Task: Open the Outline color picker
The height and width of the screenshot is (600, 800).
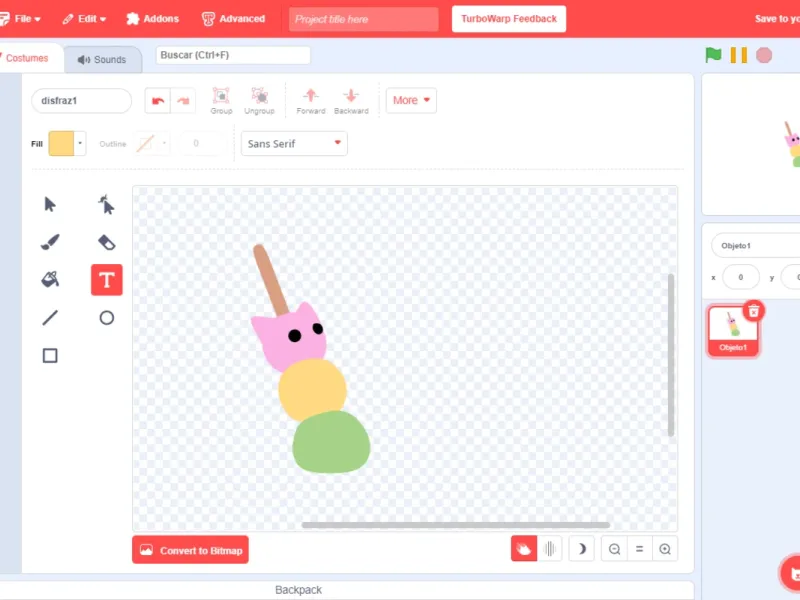Action: (x=151, y=143)
